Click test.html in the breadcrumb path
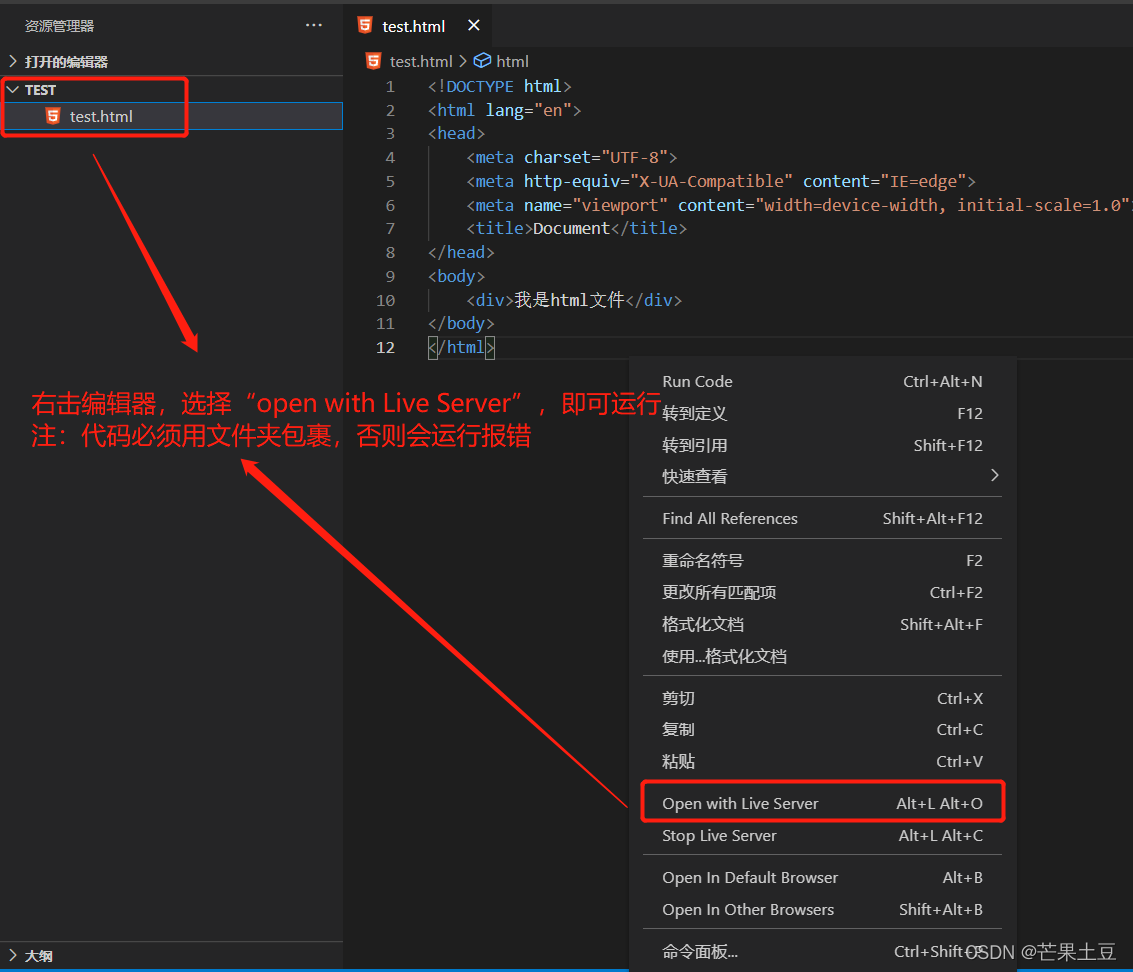The image size is (1133, 972). pos(421,61)
